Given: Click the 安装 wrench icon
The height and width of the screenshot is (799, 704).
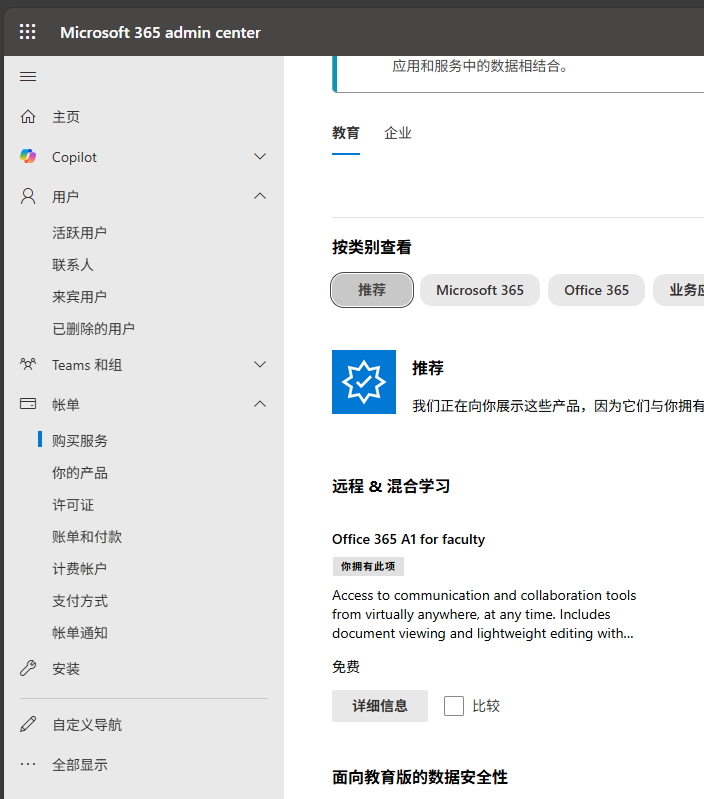Looking at the screenshot, I should pyautogui.click(x=28, y=668).
